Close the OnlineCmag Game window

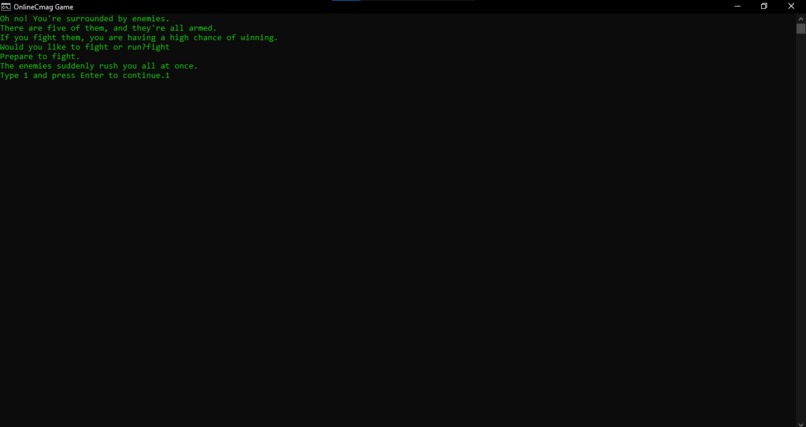[791, 7]
